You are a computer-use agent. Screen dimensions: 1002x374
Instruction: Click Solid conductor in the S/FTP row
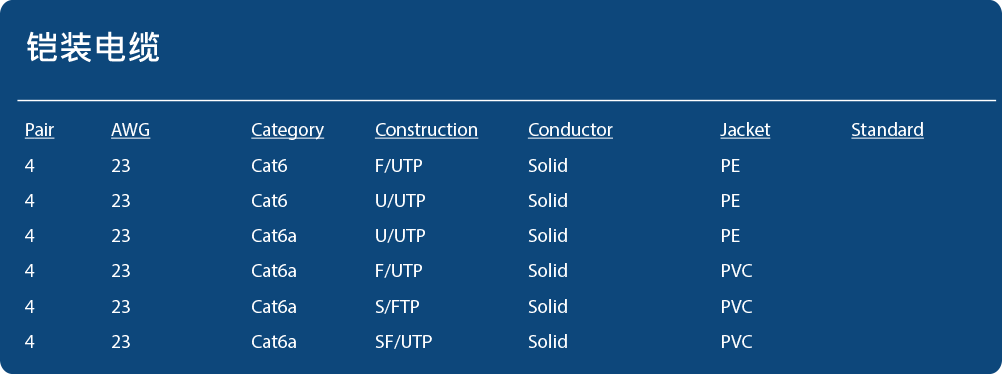(x=548, y=306)
